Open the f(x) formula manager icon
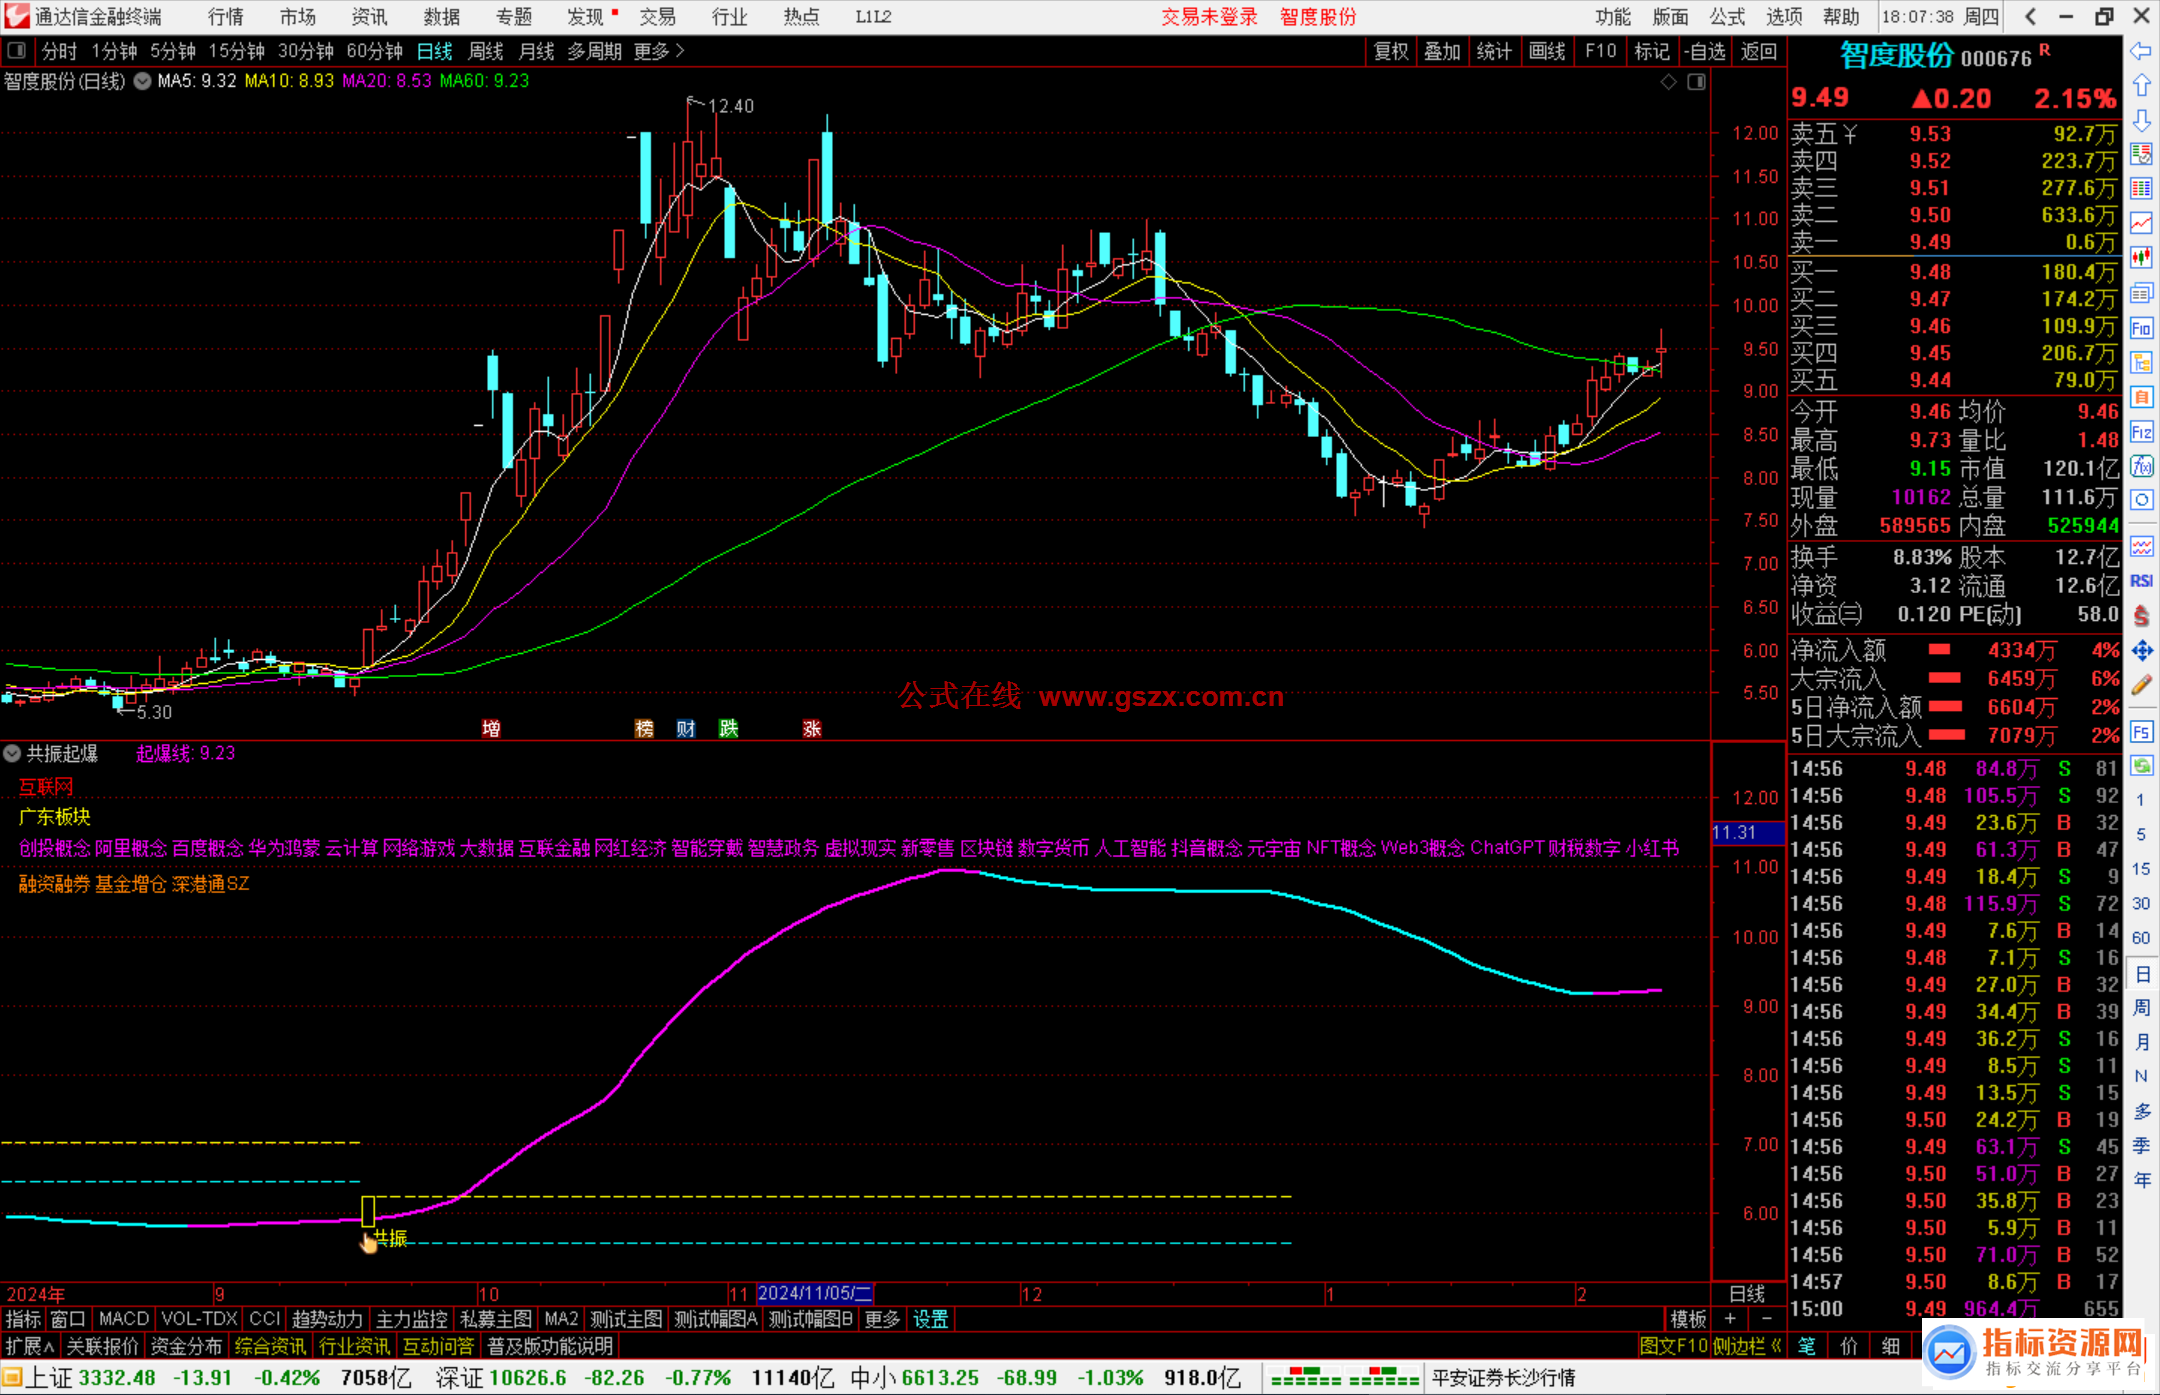 tap(2141, 466)
